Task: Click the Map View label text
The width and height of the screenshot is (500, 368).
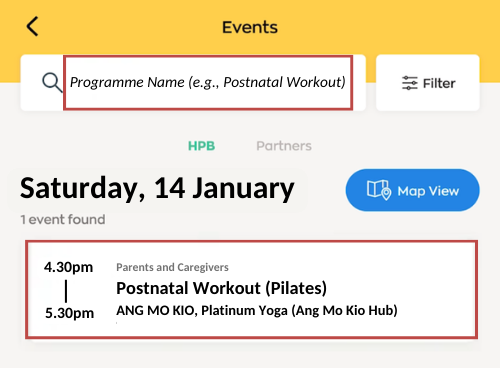Action: (x=428, y=191)
